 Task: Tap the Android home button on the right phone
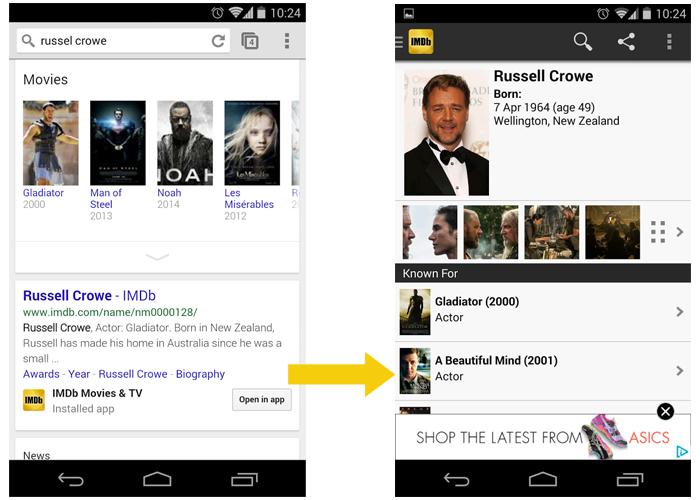coord(543,480)
